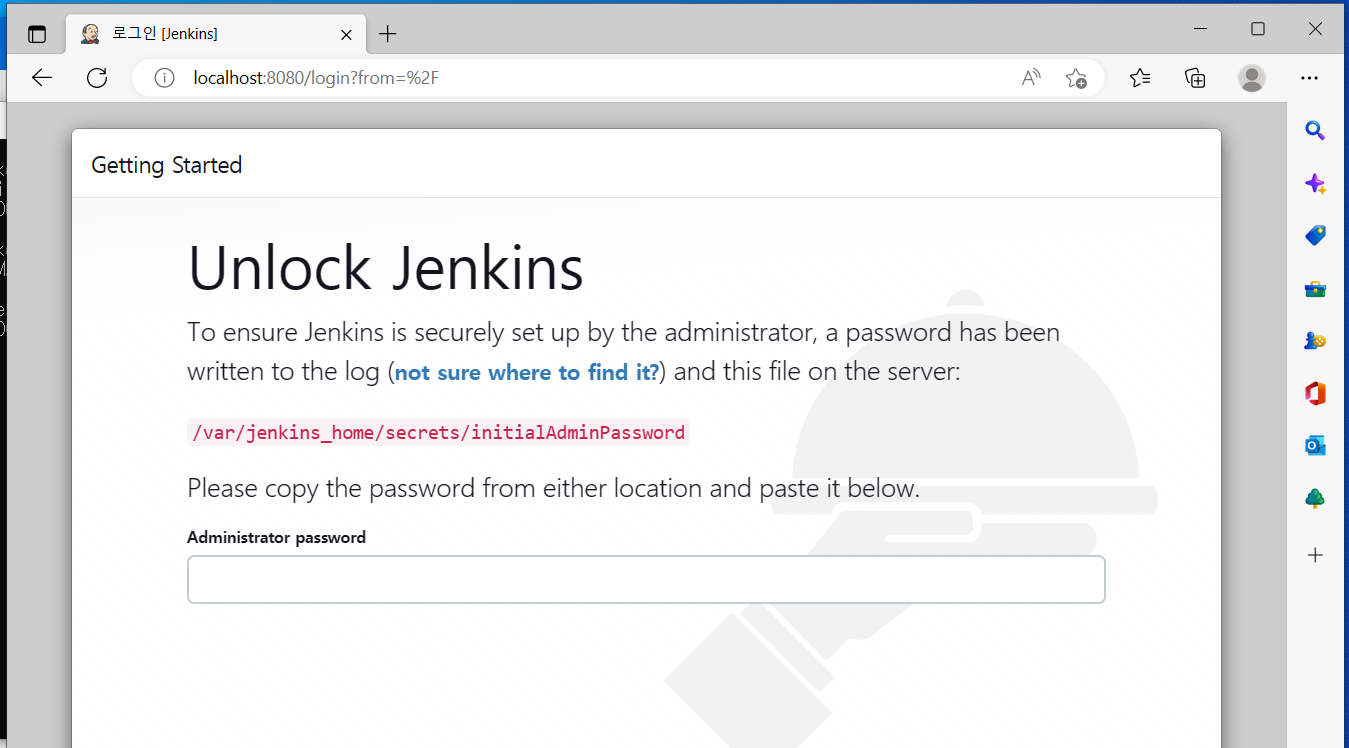Image resolution: width=1349 pixels, height=748 pixels.
Task: Click the browser Back arrow
Action: pos(42,78)
